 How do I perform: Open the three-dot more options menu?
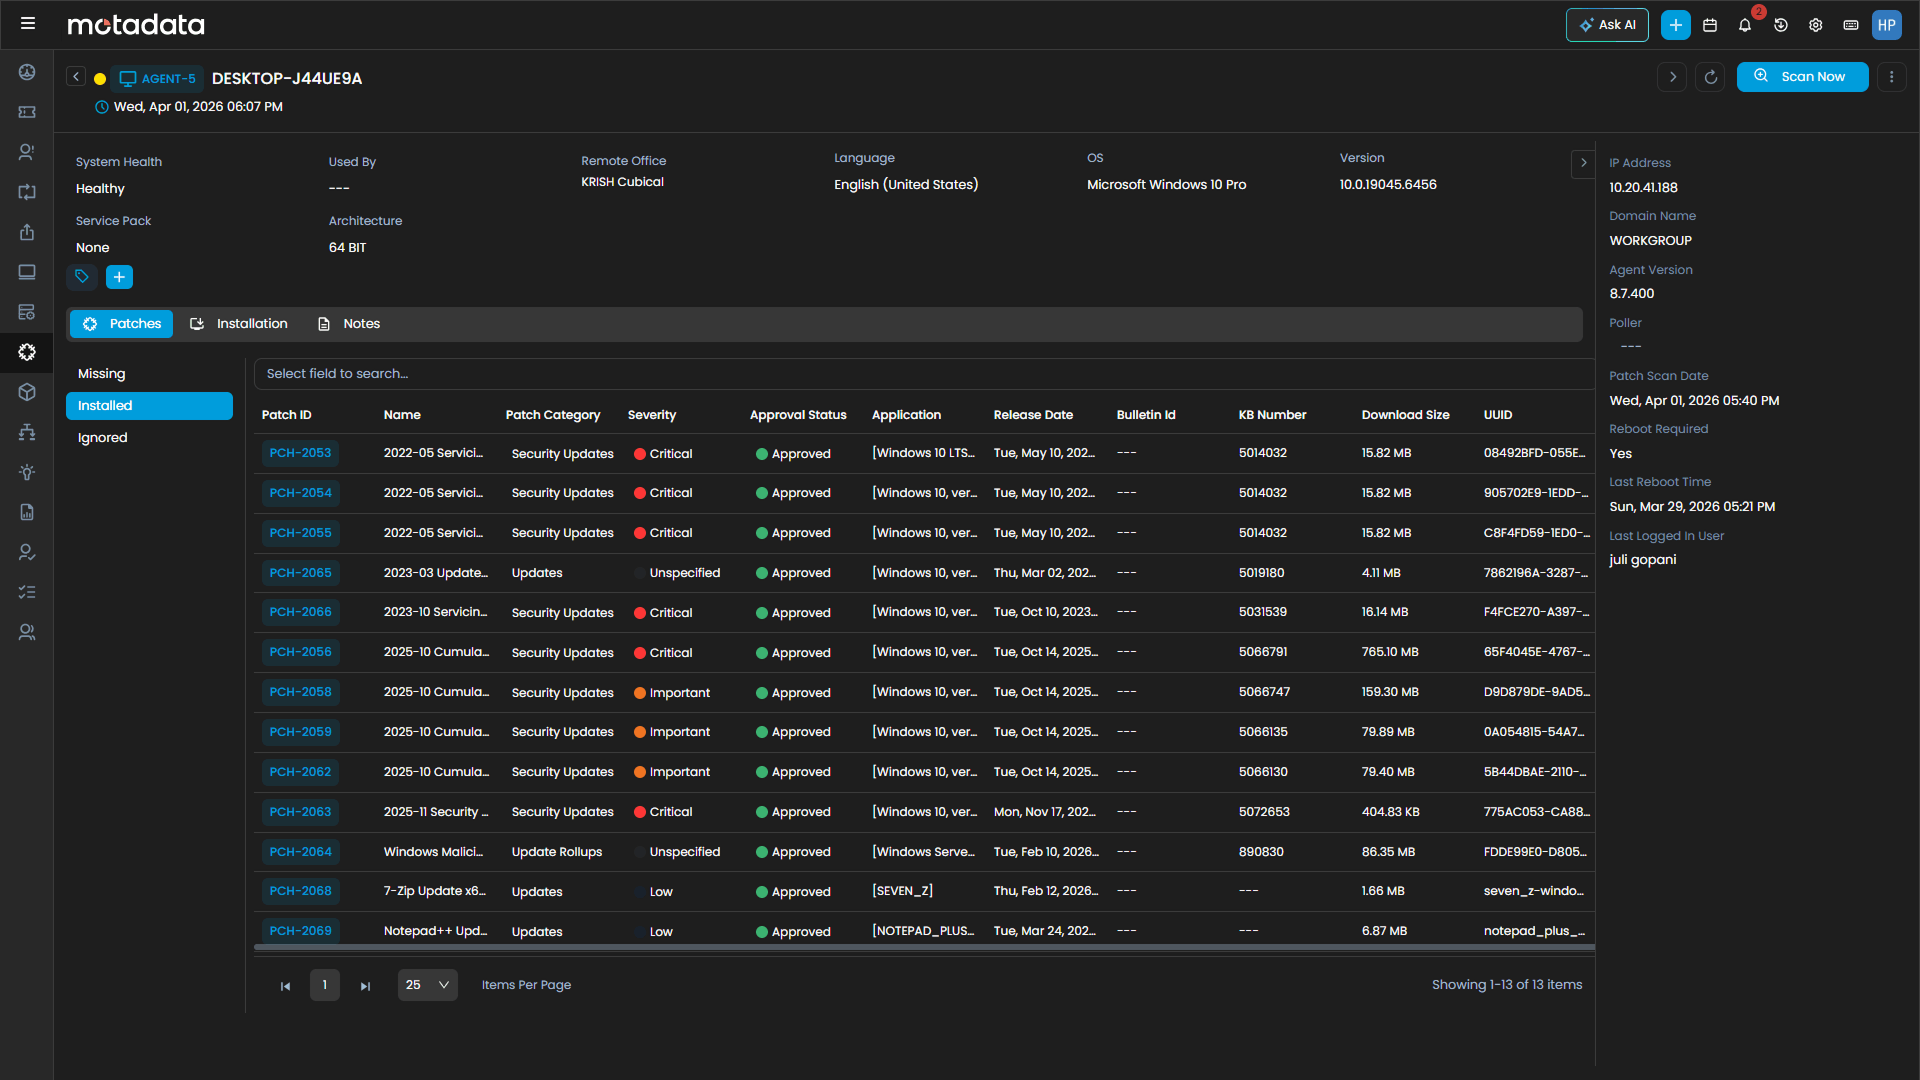tap(1891, 77)
